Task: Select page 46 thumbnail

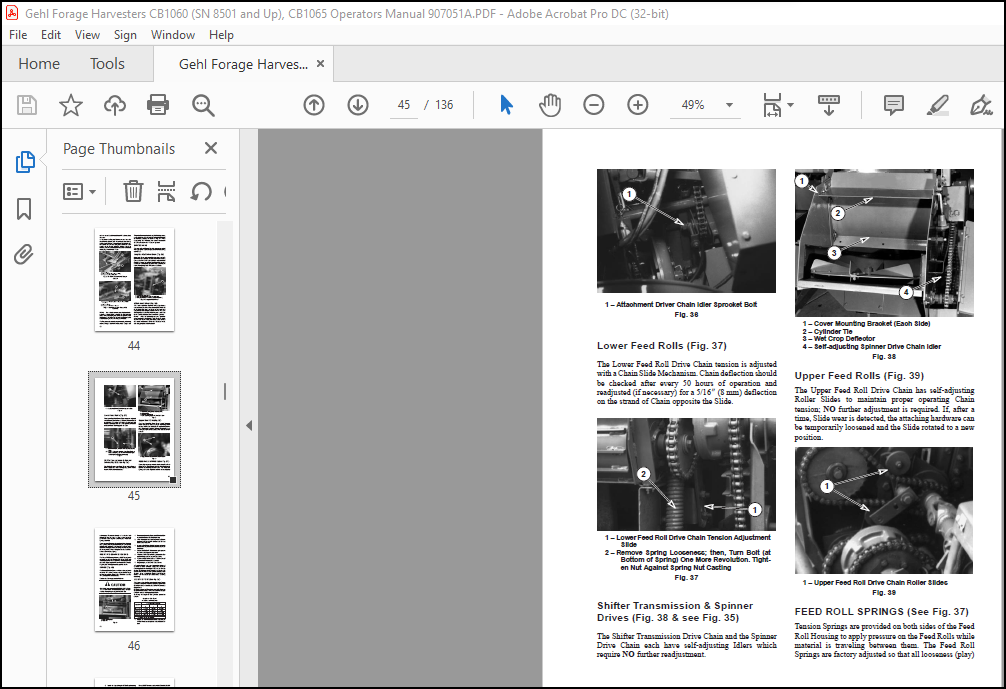Action: (x=134, y=579)
